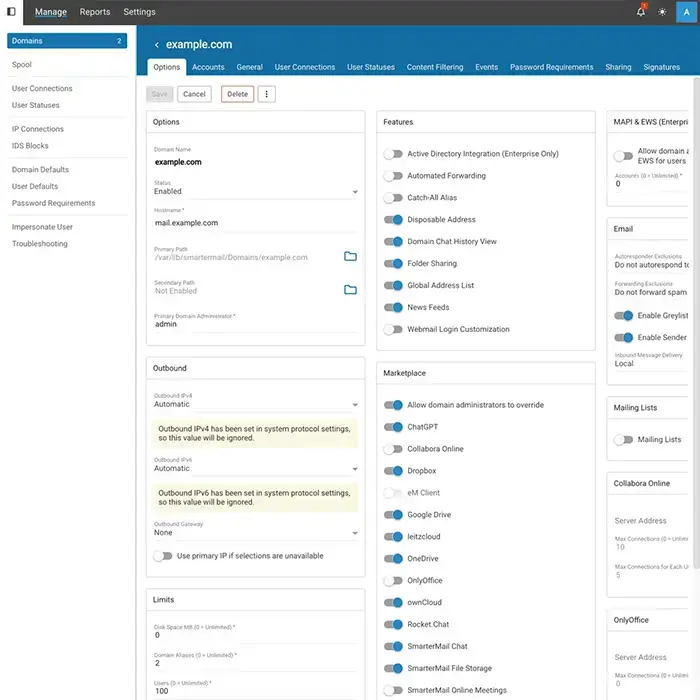Image resolution: width=700 pixels, height=700 pixels.
Task: Toggle SmarterMail Chat
Action: [x=393, y=646]
